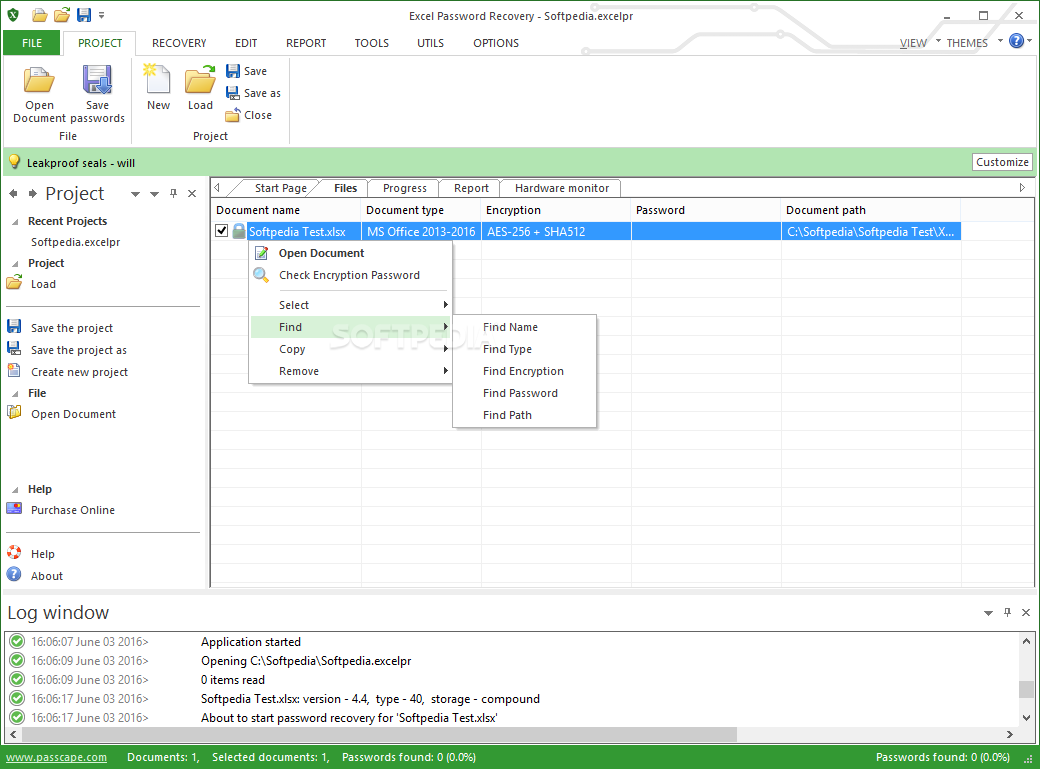Choose Find Path from submenu
Image resolution: width=1040 pixels, height=769 pixels.
pyautogui.click(x=524, y=415)
